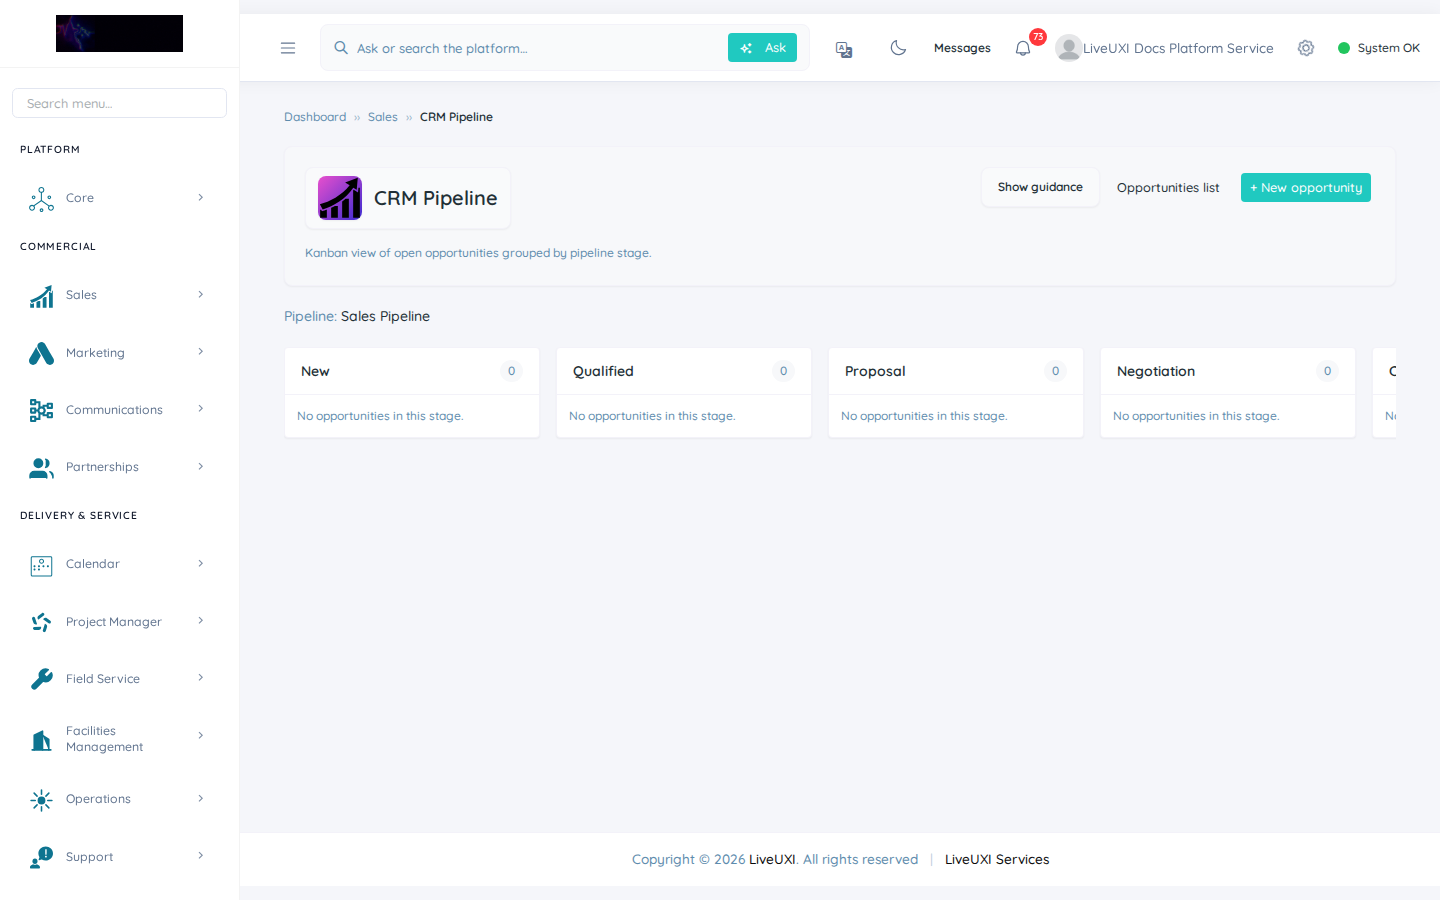Click the user avatar icon
This screenshot has width=1440, height=900.
pyautogui.click(x=1068, y=48)
